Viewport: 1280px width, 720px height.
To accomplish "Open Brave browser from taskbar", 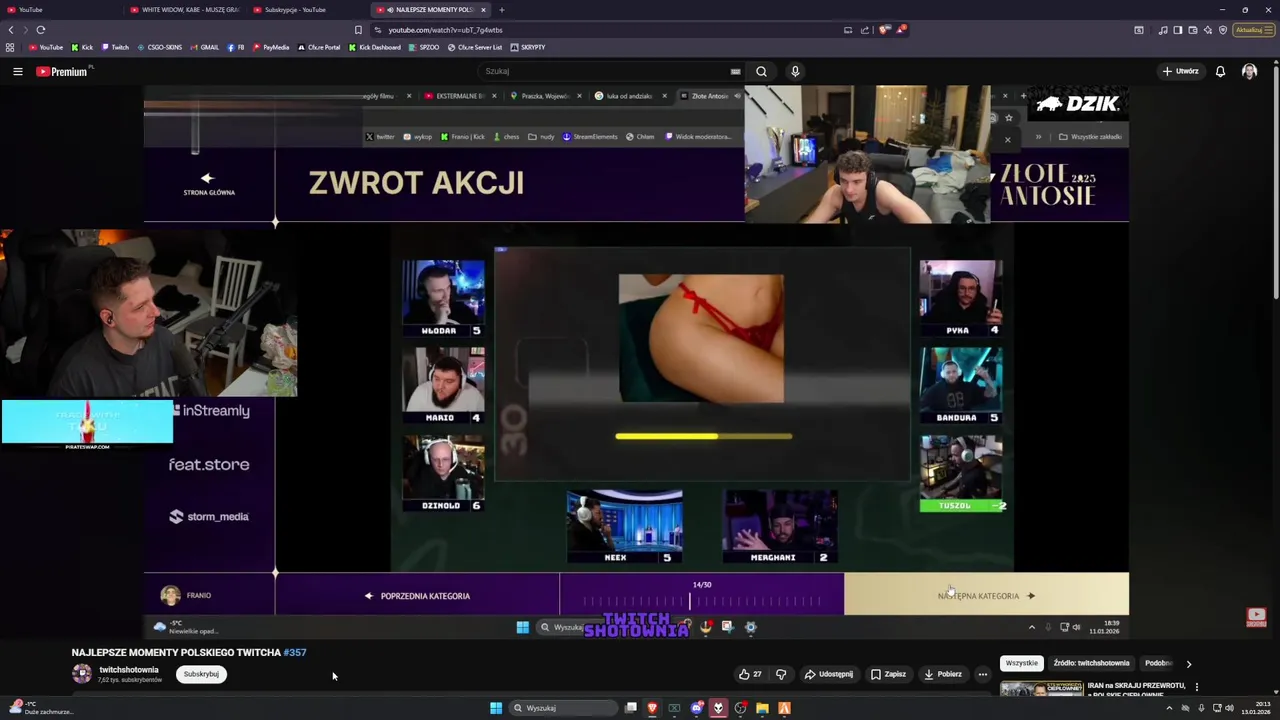I will coord(652,708).
